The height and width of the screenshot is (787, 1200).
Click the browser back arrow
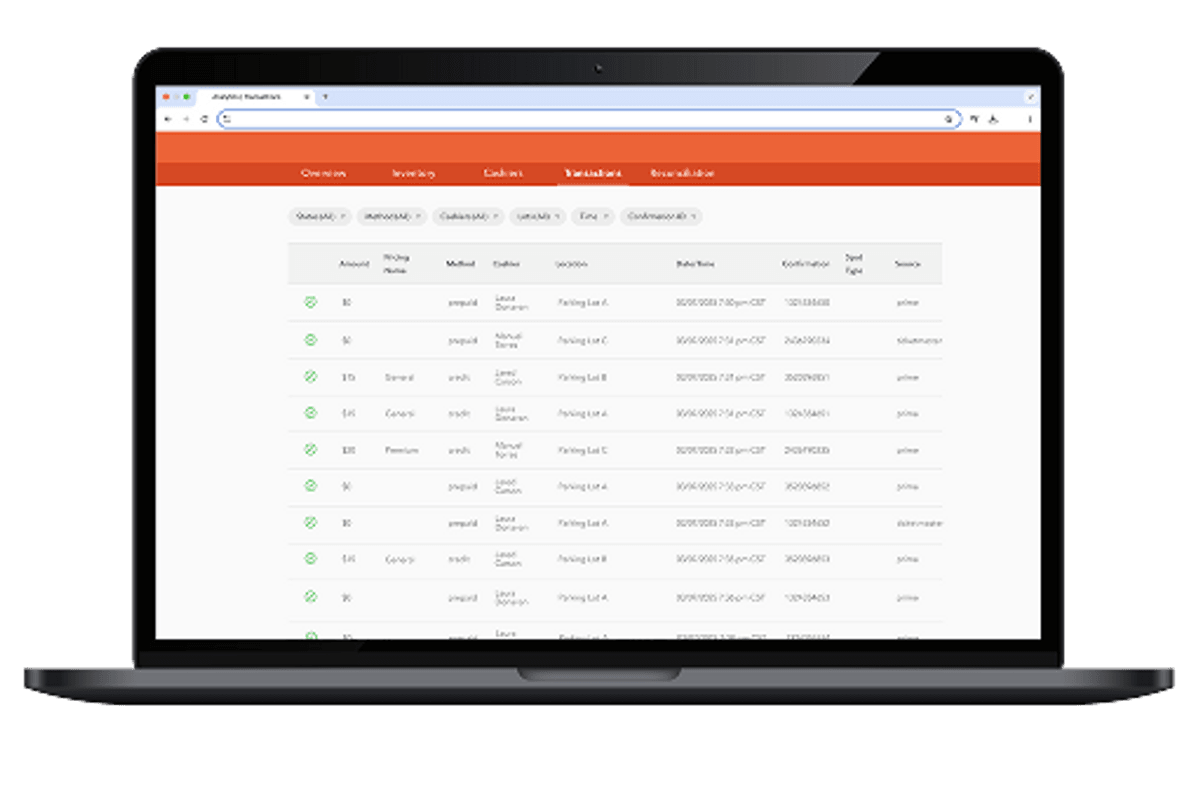pos(167,119)
